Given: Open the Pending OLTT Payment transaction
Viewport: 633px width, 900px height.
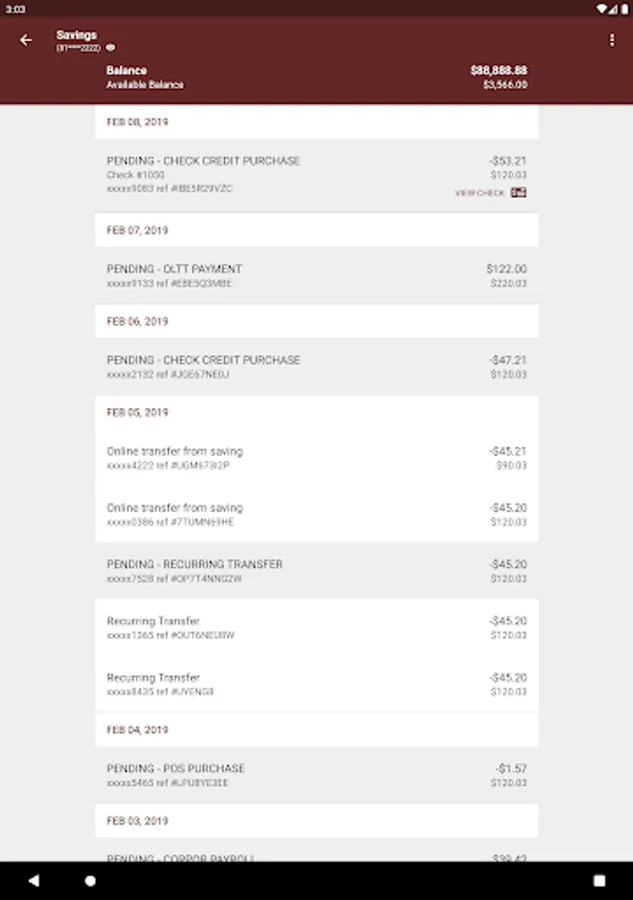Looking at the screenshot, I should point(316,276).
